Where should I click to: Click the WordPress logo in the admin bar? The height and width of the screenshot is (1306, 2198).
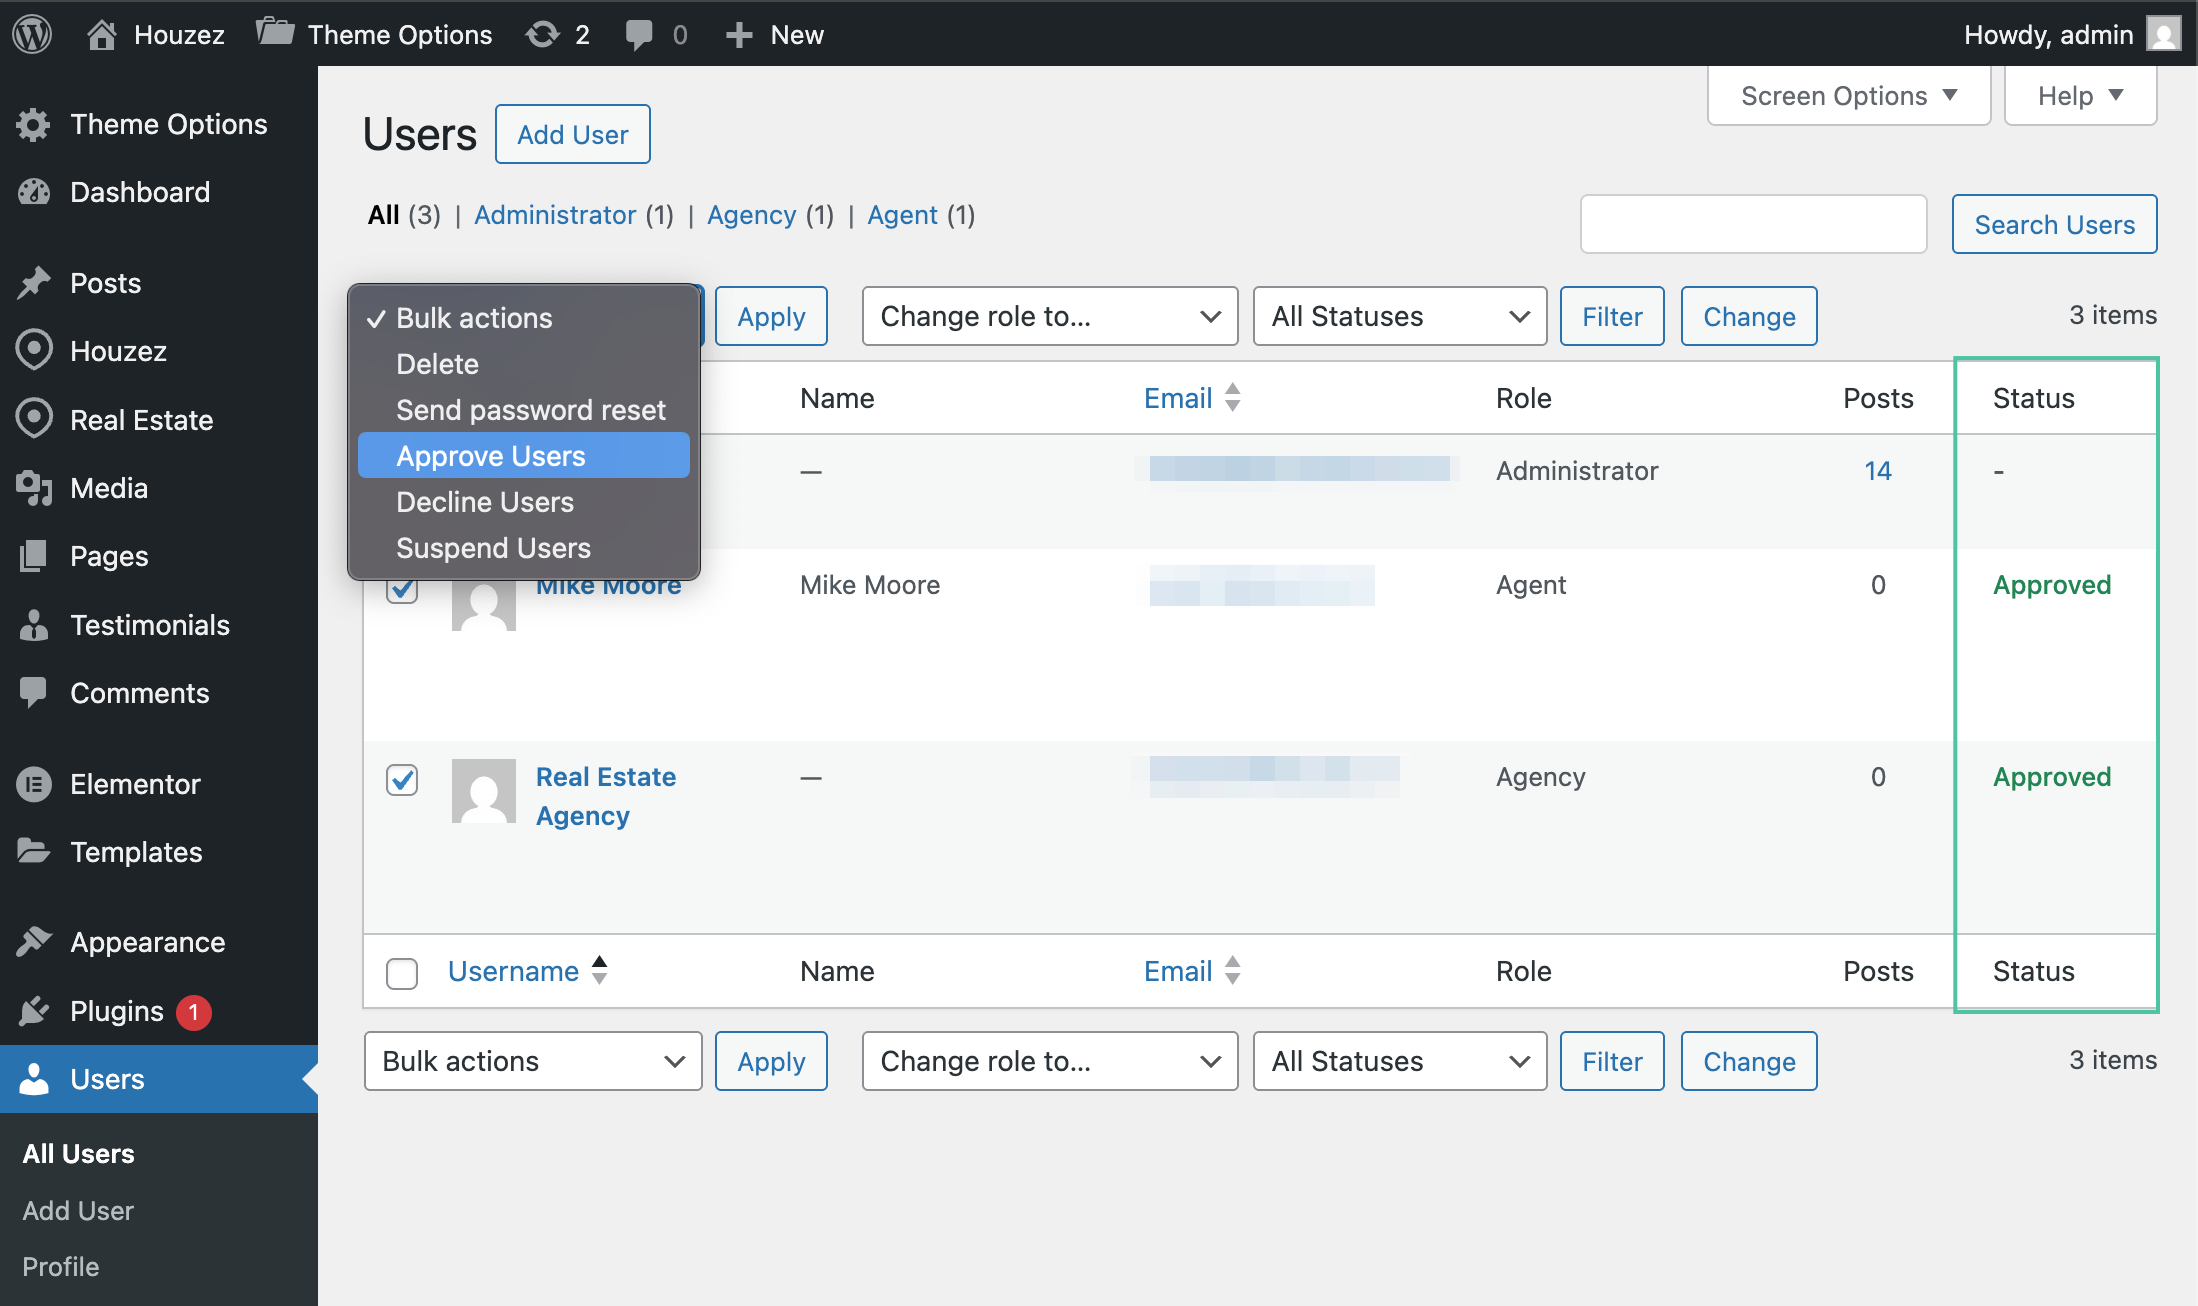click(x=31, y=33)
